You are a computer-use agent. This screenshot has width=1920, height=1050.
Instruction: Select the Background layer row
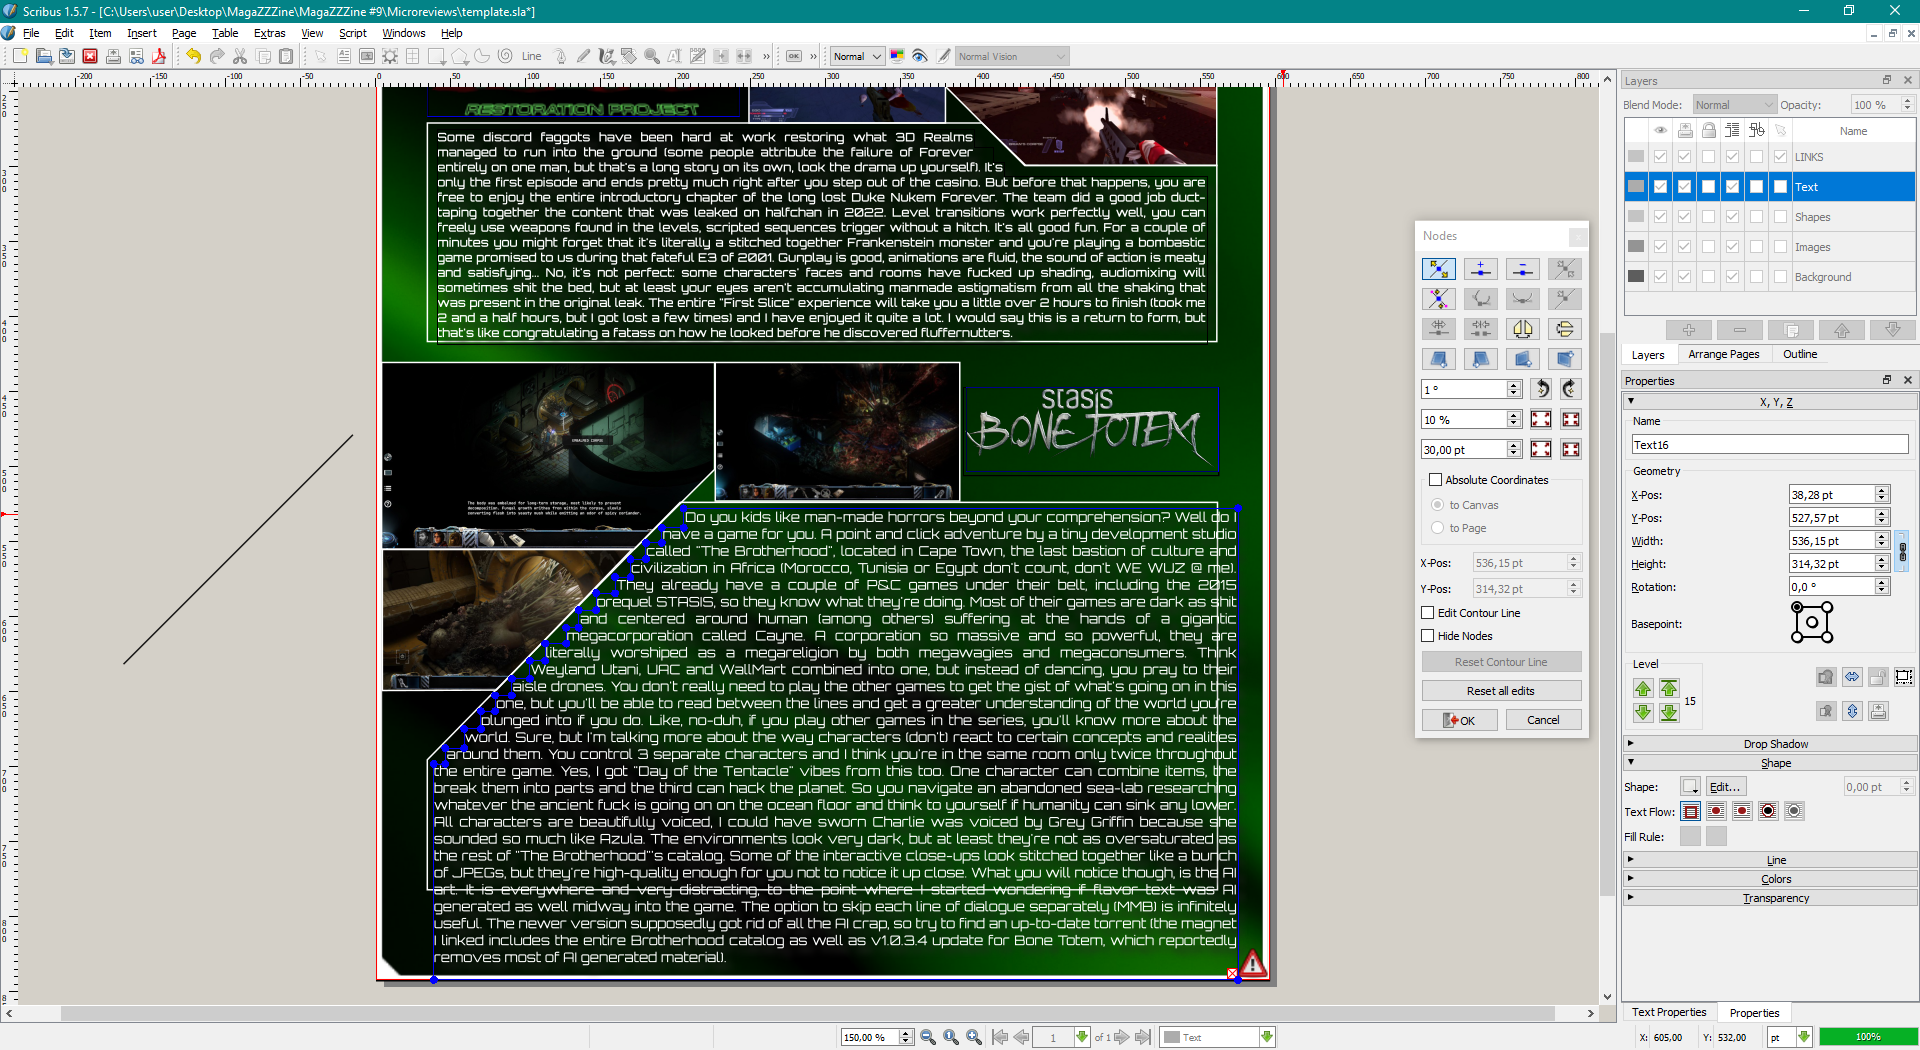[1770, 277]
